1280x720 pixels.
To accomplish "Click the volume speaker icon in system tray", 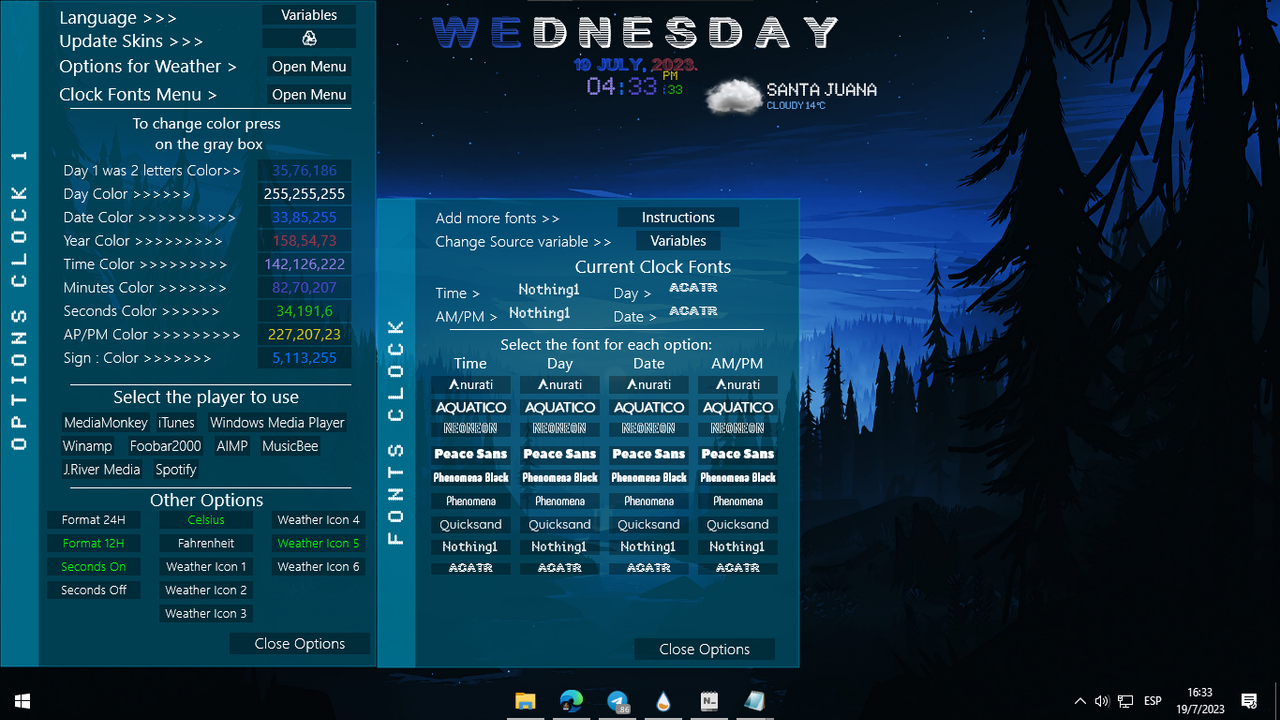I will (1102, 701).
